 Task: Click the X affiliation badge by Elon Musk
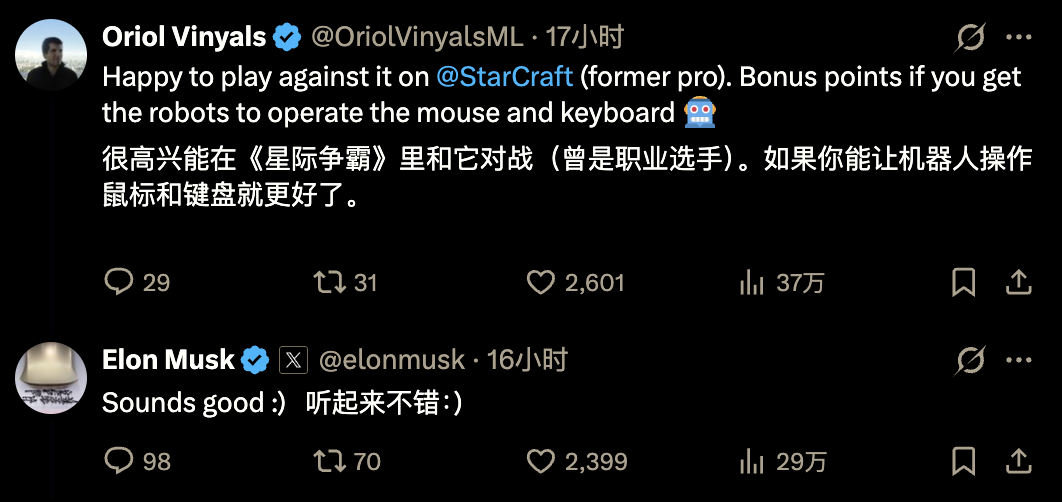[292, 359]
